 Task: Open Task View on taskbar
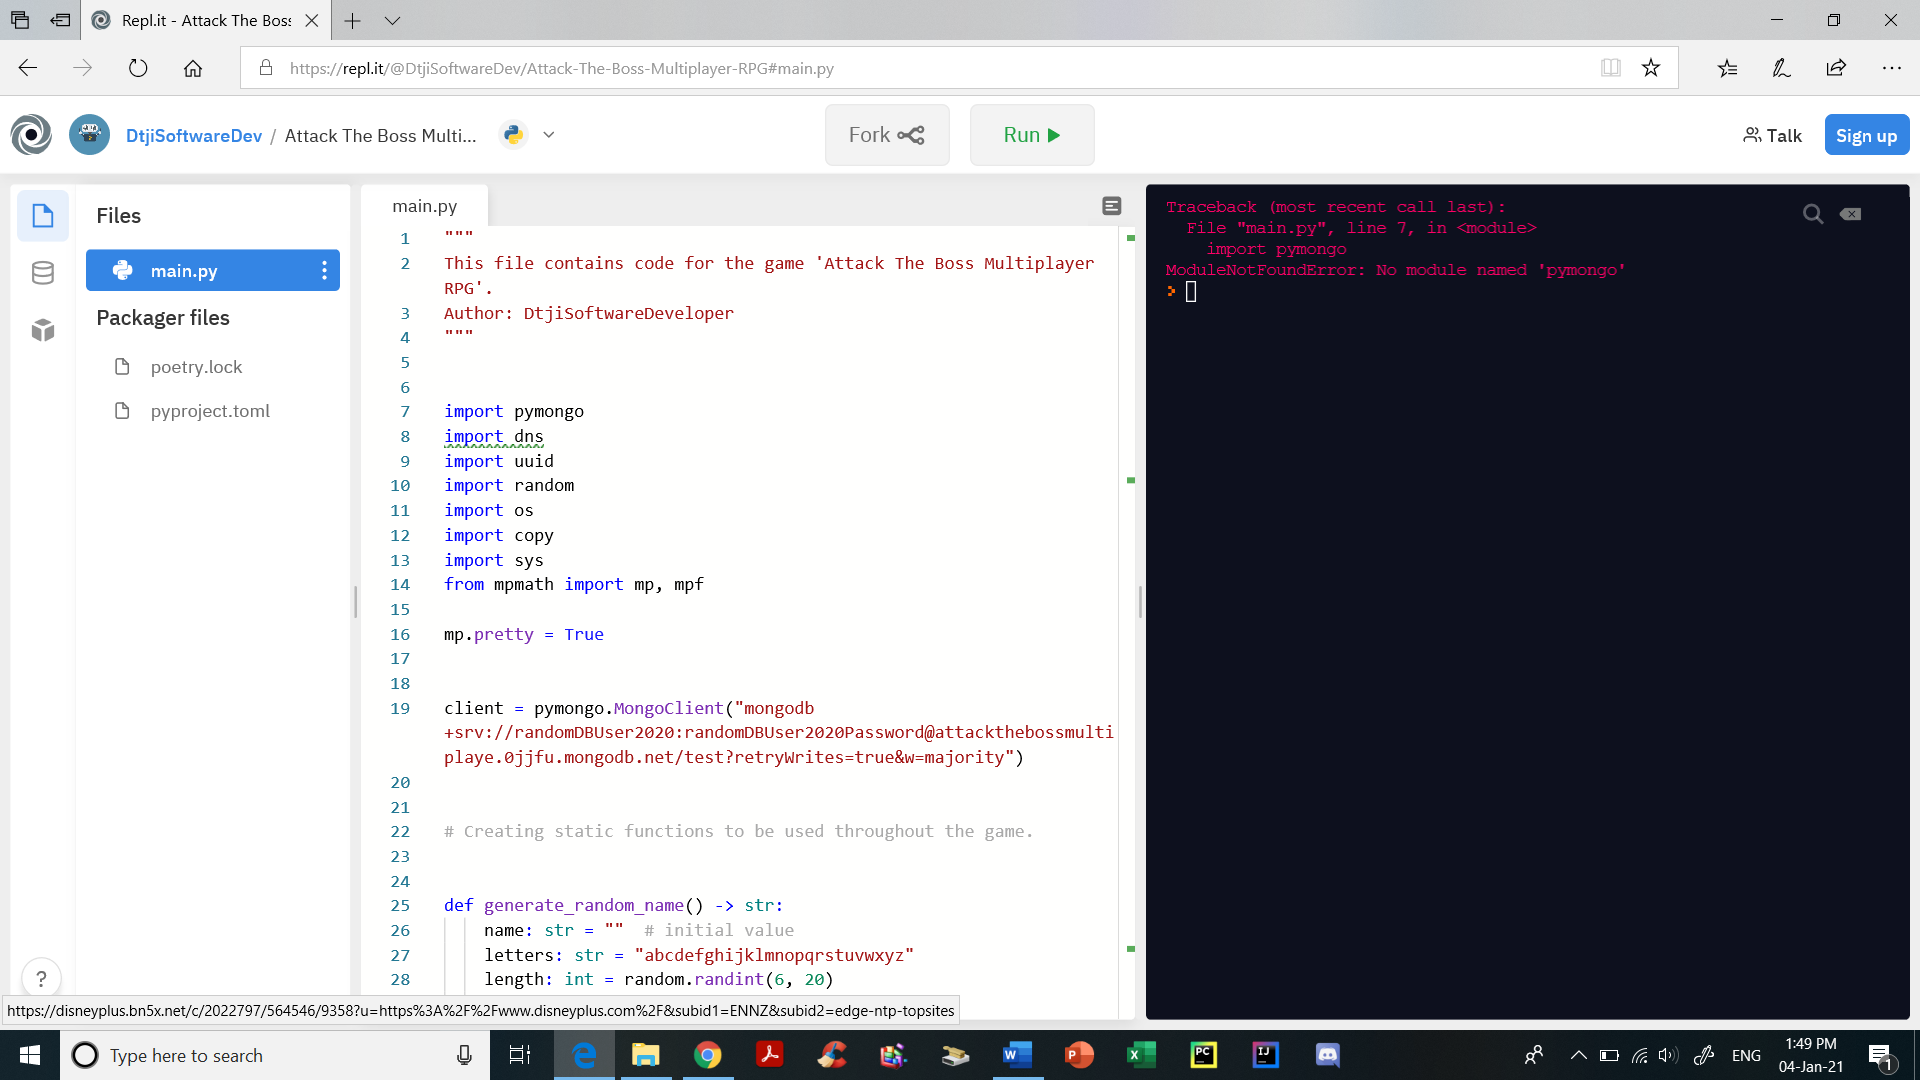[x=520, y=1055]
